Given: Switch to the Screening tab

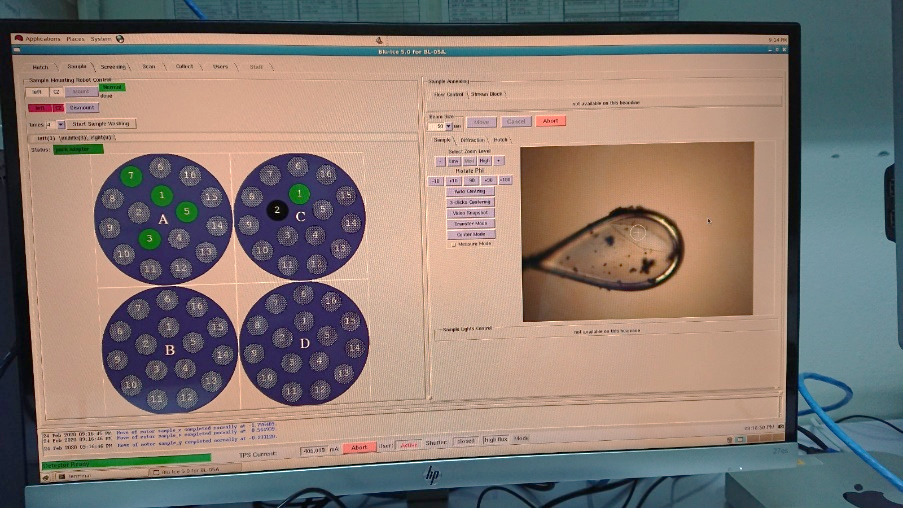Looking at the screenshot, I should coord(113,67).
